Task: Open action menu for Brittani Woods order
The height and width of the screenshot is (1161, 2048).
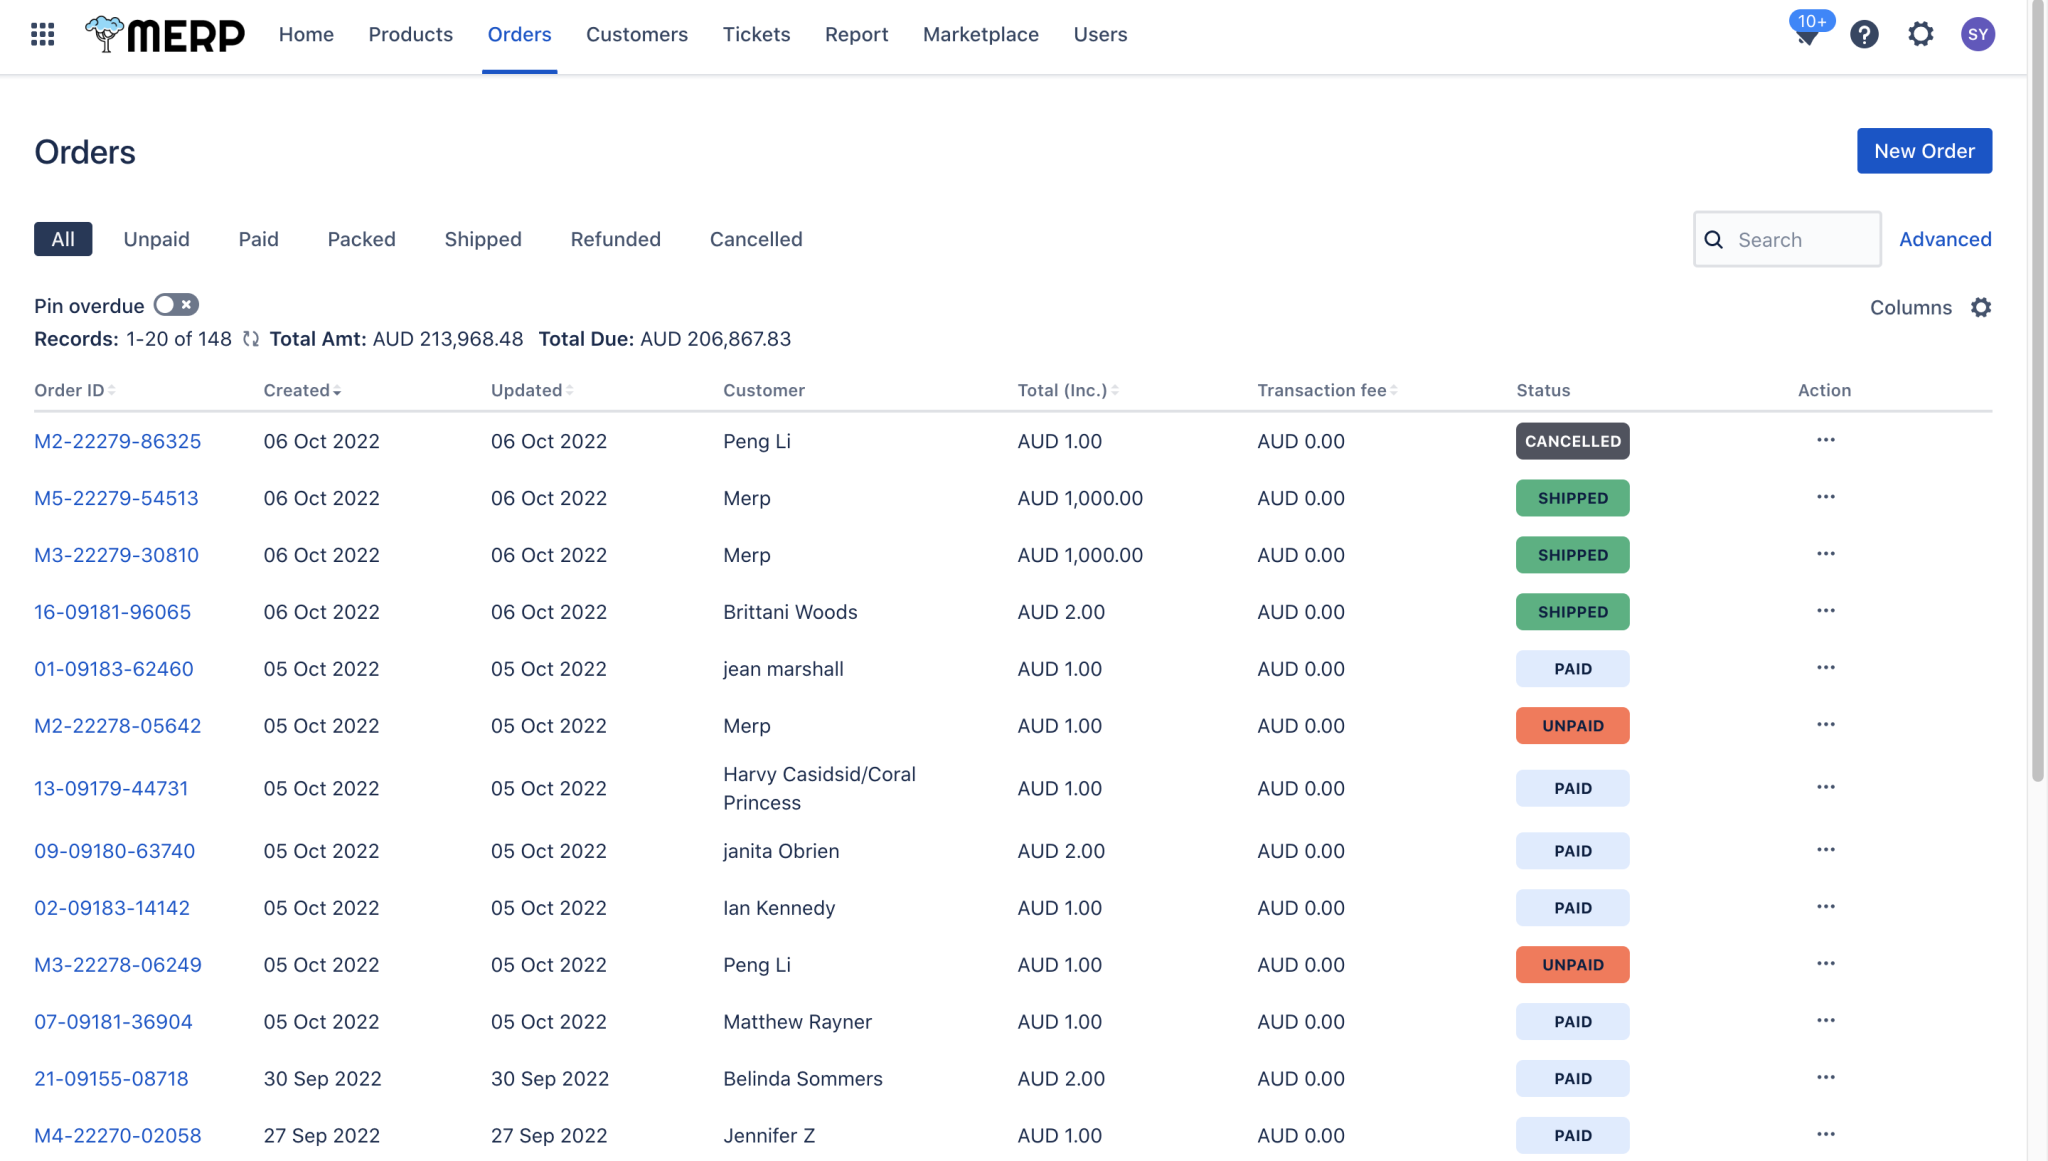Action: point(1826,611)
